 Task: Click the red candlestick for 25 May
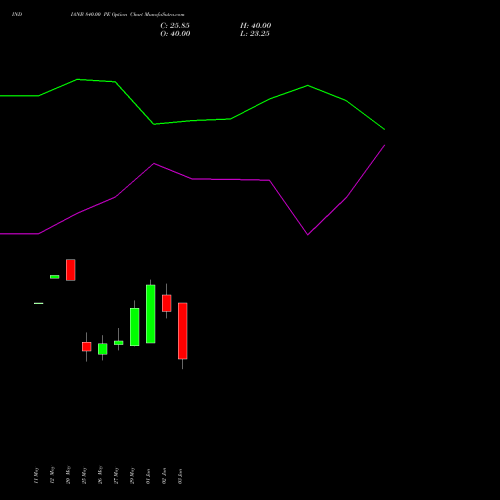pos(87,347)
